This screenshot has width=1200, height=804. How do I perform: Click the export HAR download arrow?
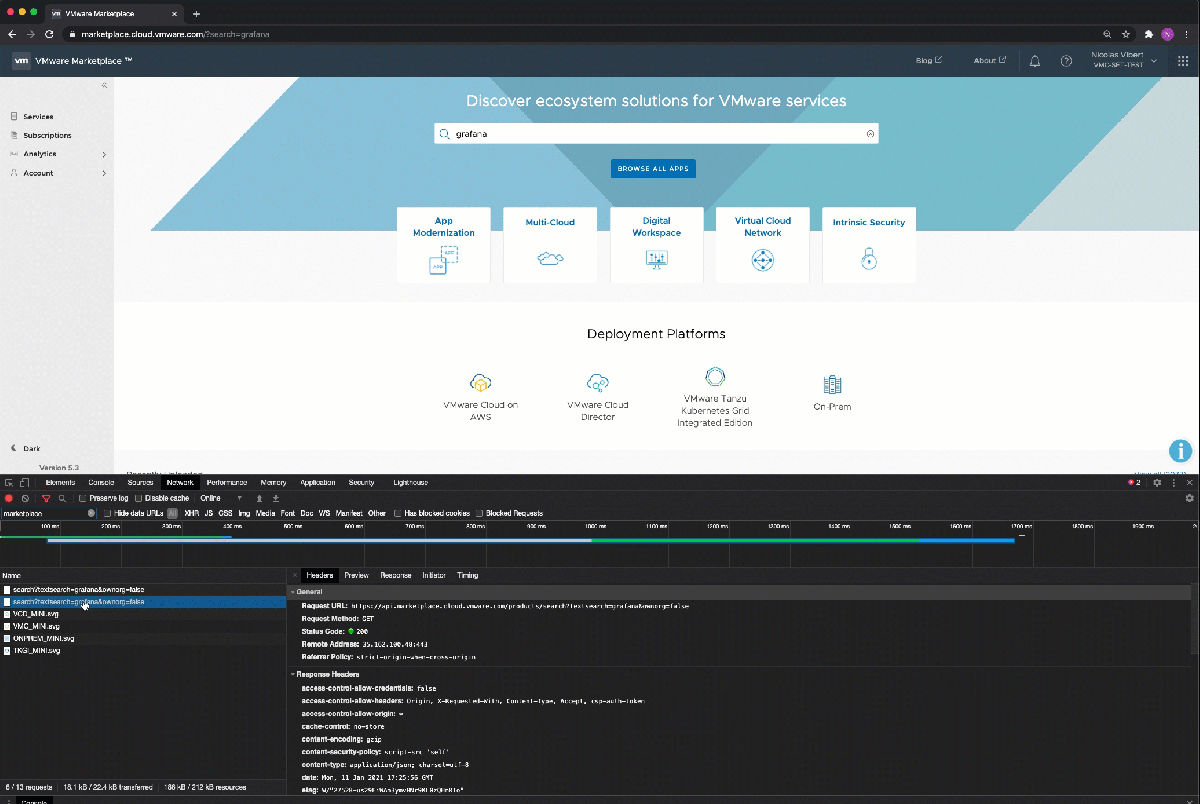[x=276, y=498]
